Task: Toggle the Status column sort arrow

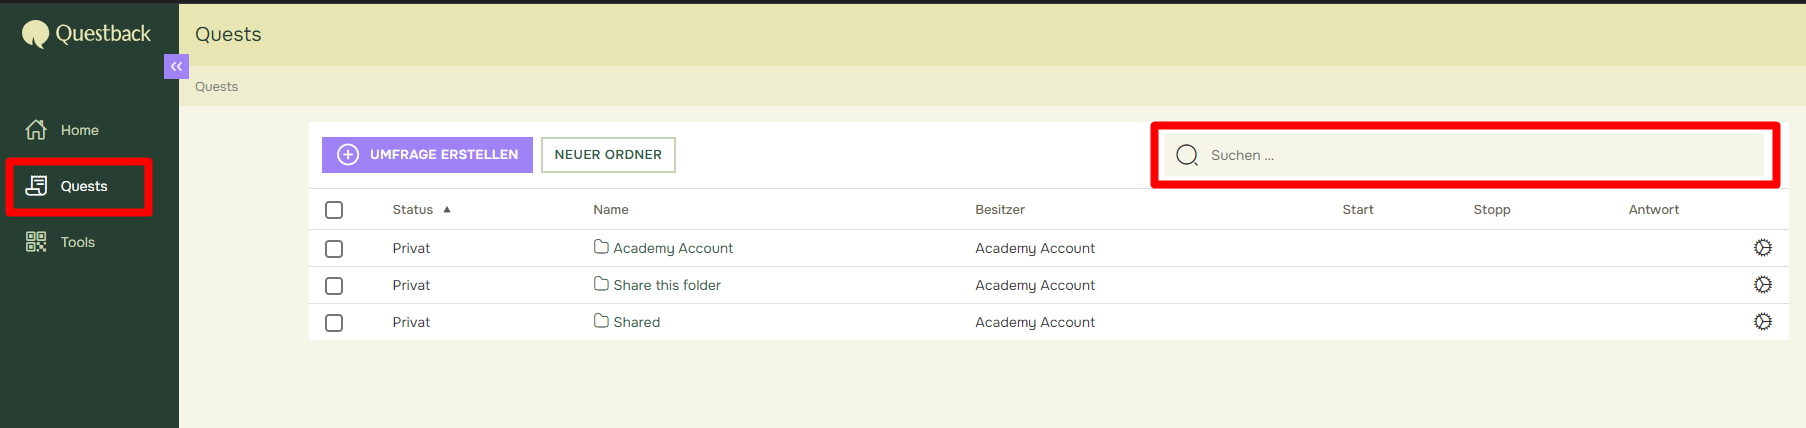Action: 447,210
